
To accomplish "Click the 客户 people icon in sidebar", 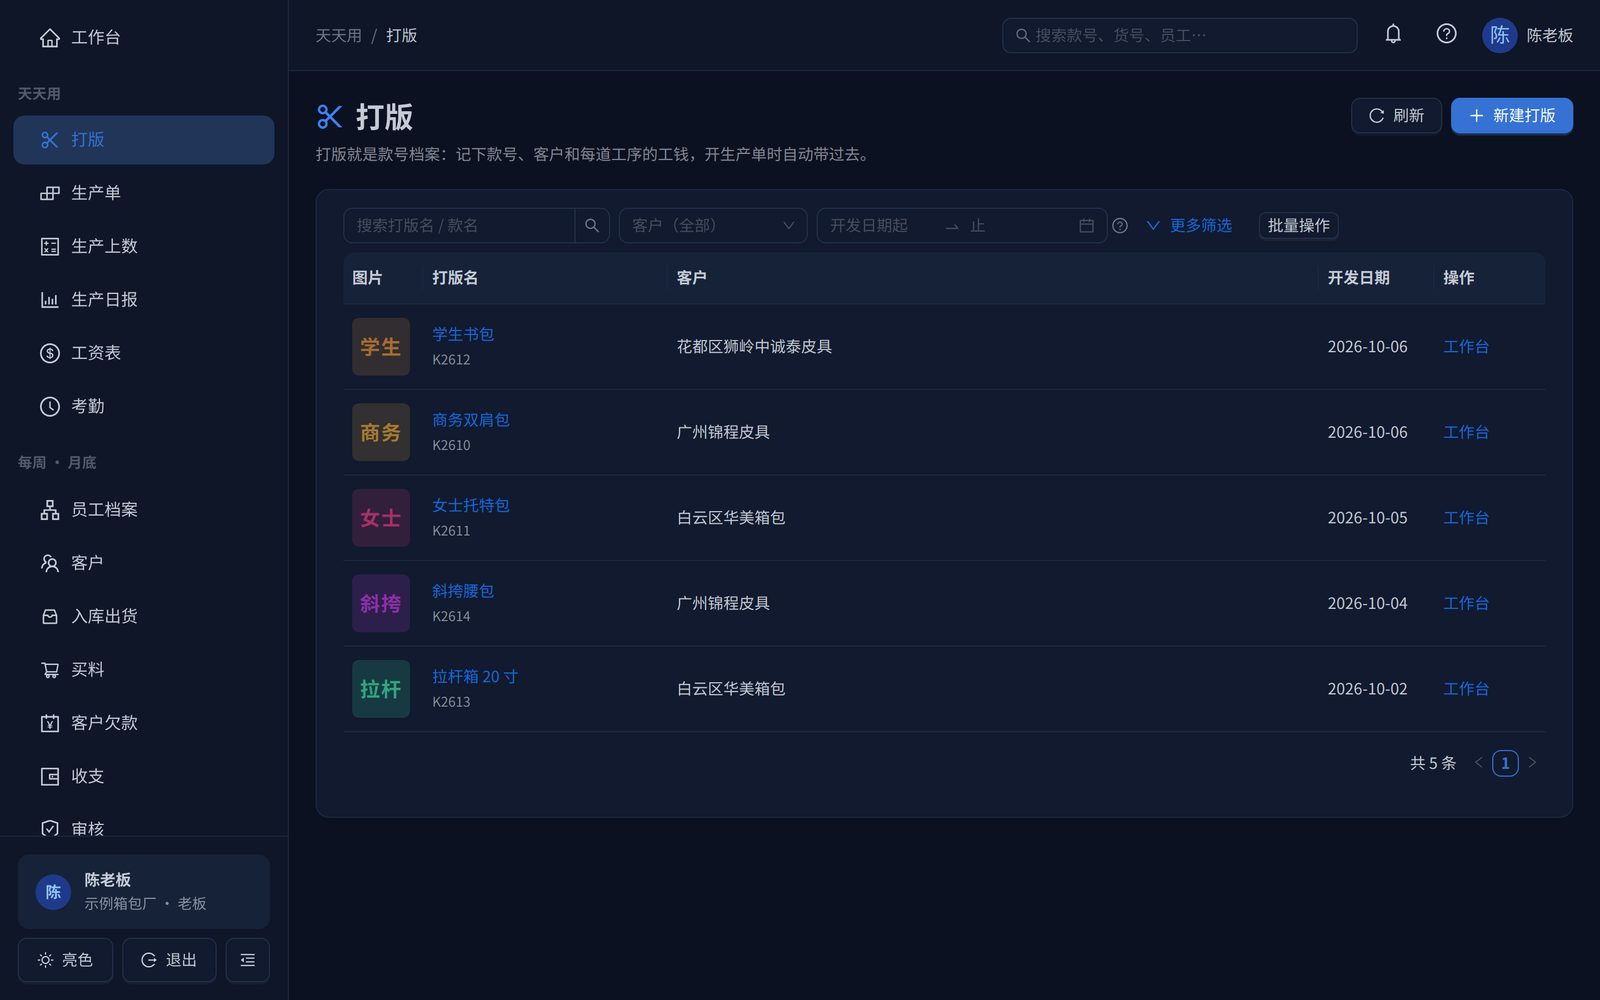I will pyautogui.click(x=49, y=563).
